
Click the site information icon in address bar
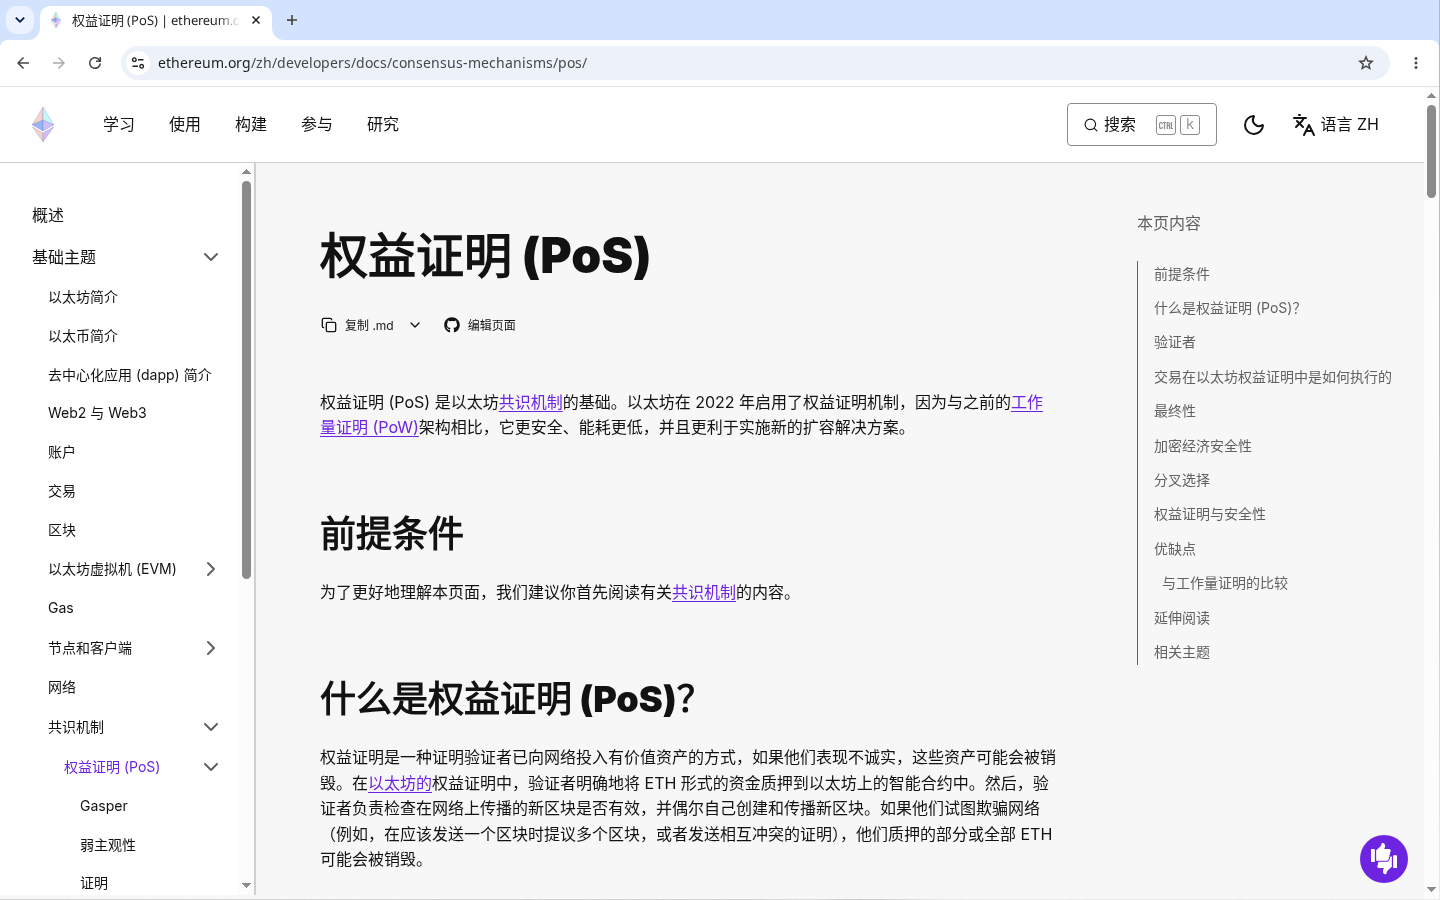click(x=138, y=63)
